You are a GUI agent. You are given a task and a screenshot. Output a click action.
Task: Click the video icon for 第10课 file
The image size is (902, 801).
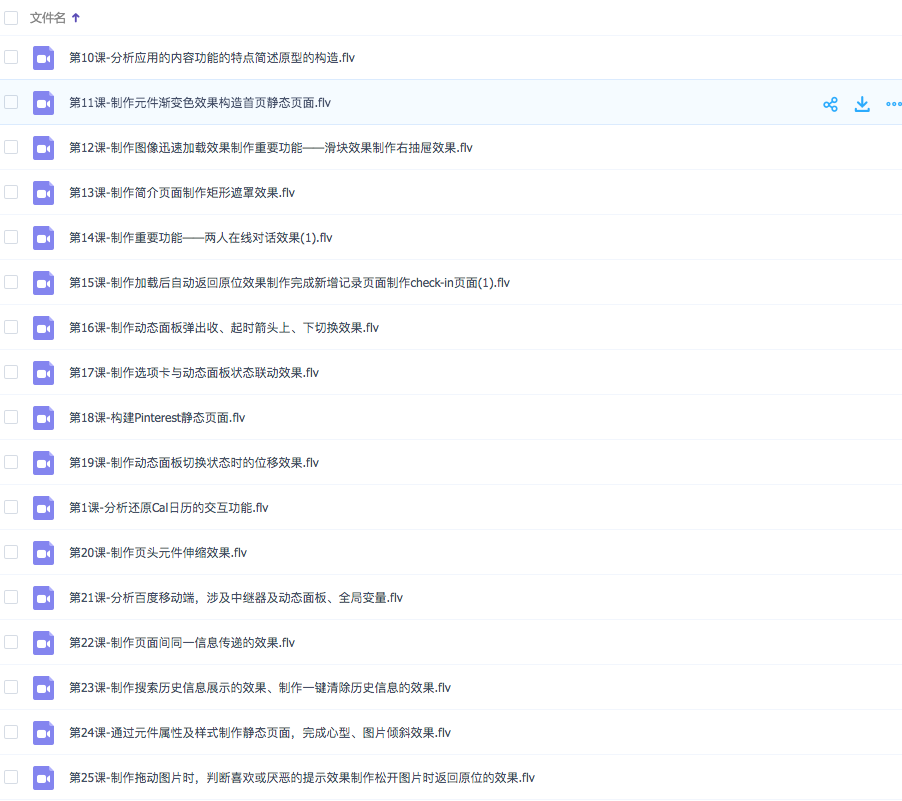[x=43, y=58]
